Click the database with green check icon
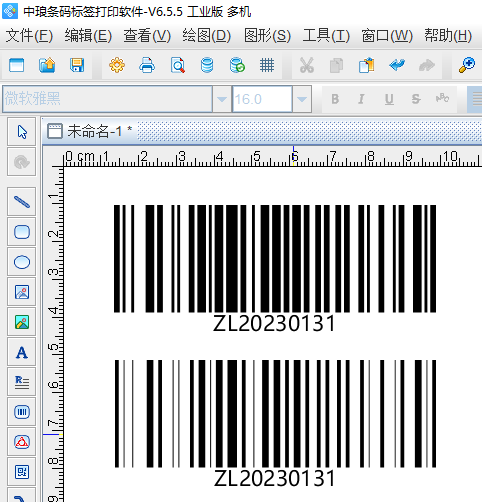Image resolution: width=482 pixels, height=502 pixels. 237,65
